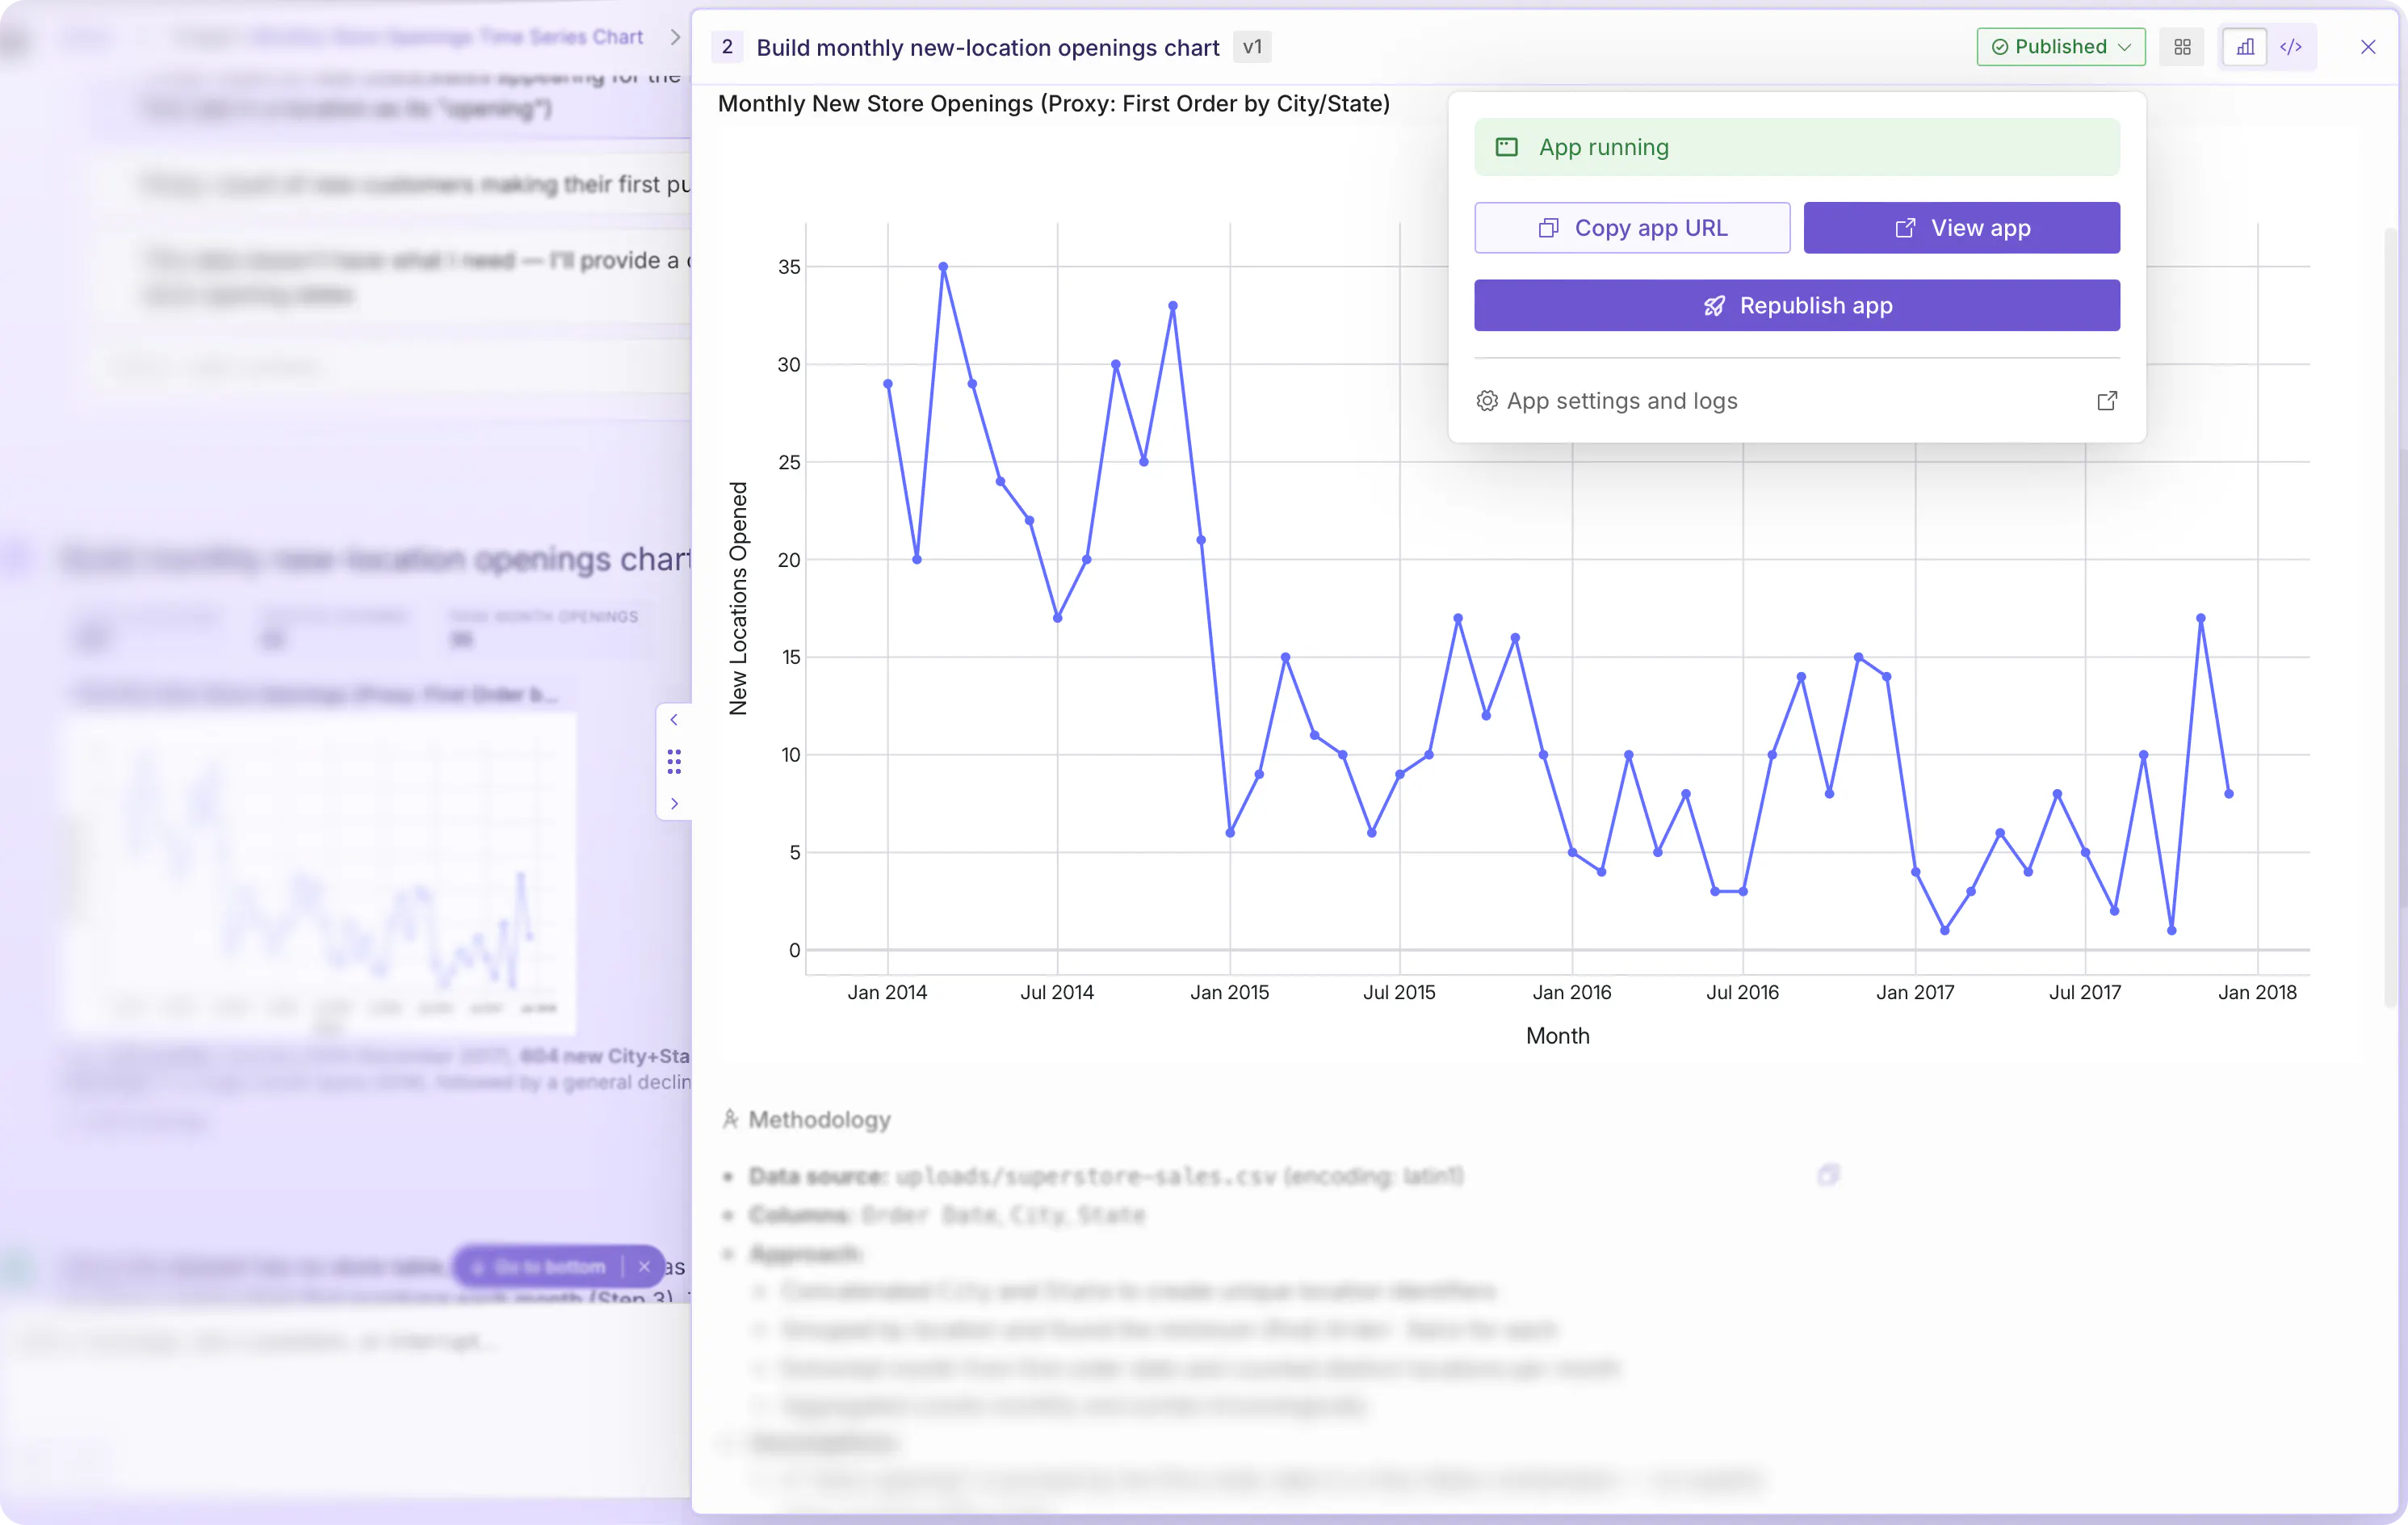Select the code view icon
Screen dimensions: 2408x1525
click(2291, 47)
